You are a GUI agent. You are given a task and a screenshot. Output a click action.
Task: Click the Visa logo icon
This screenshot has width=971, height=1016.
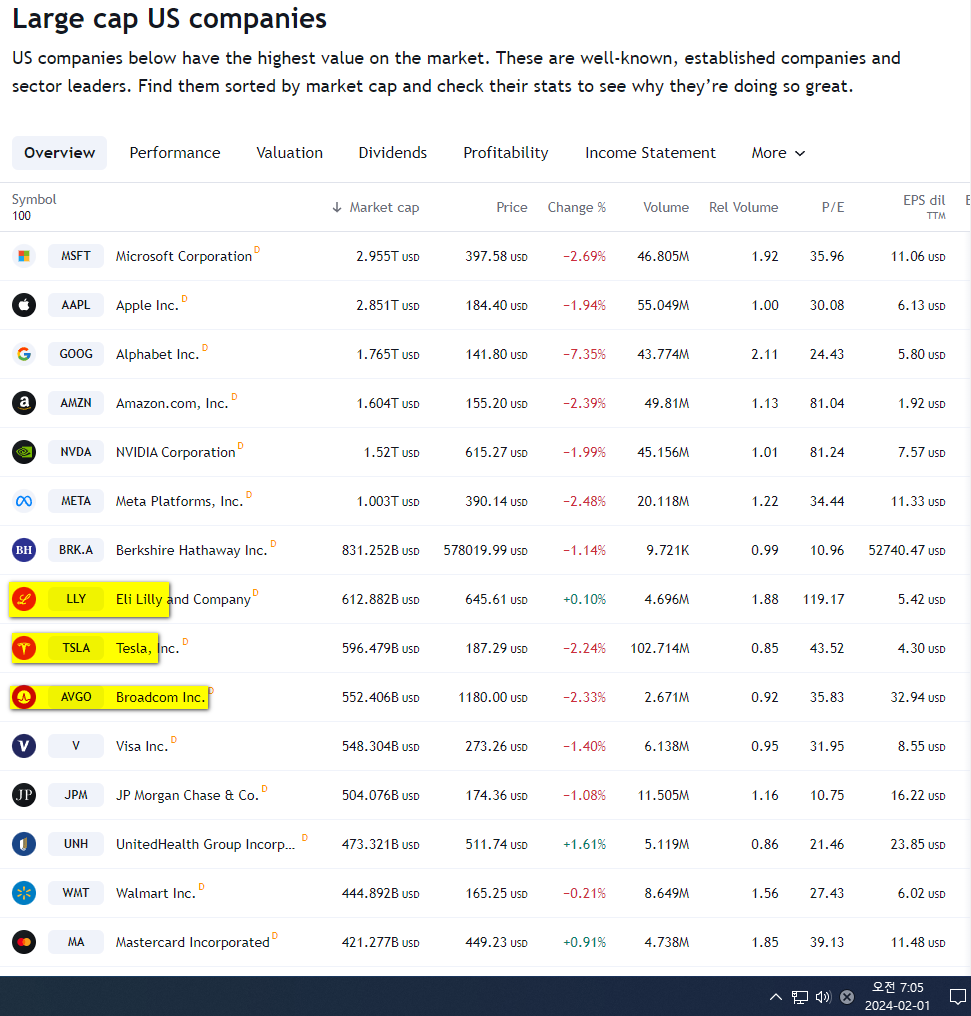[24, 746]
